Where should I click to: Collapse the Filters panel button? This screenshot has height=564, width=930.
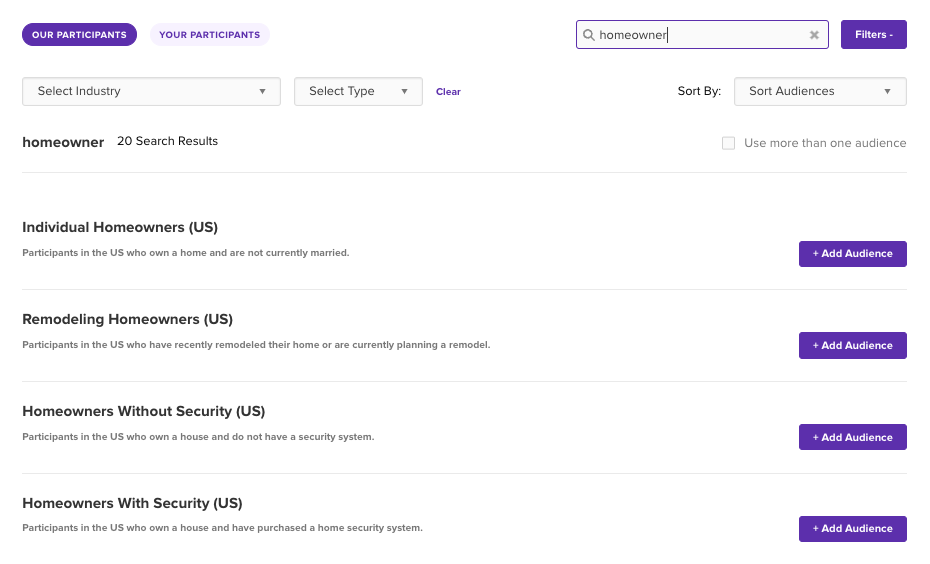pyautogui.click(x=873, y=34)
